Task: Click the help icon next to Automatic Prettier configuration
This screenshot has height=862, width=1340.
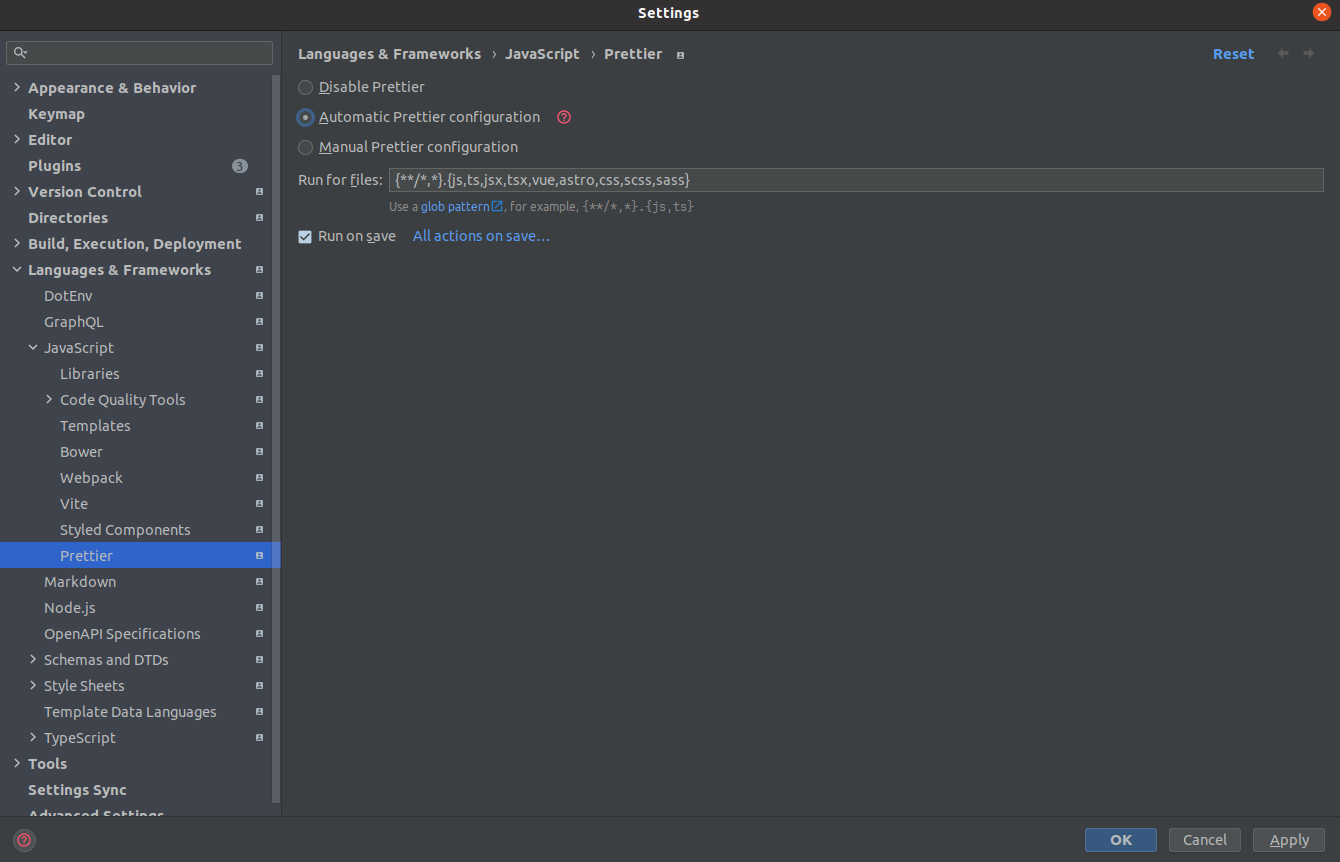Action: 564,117
